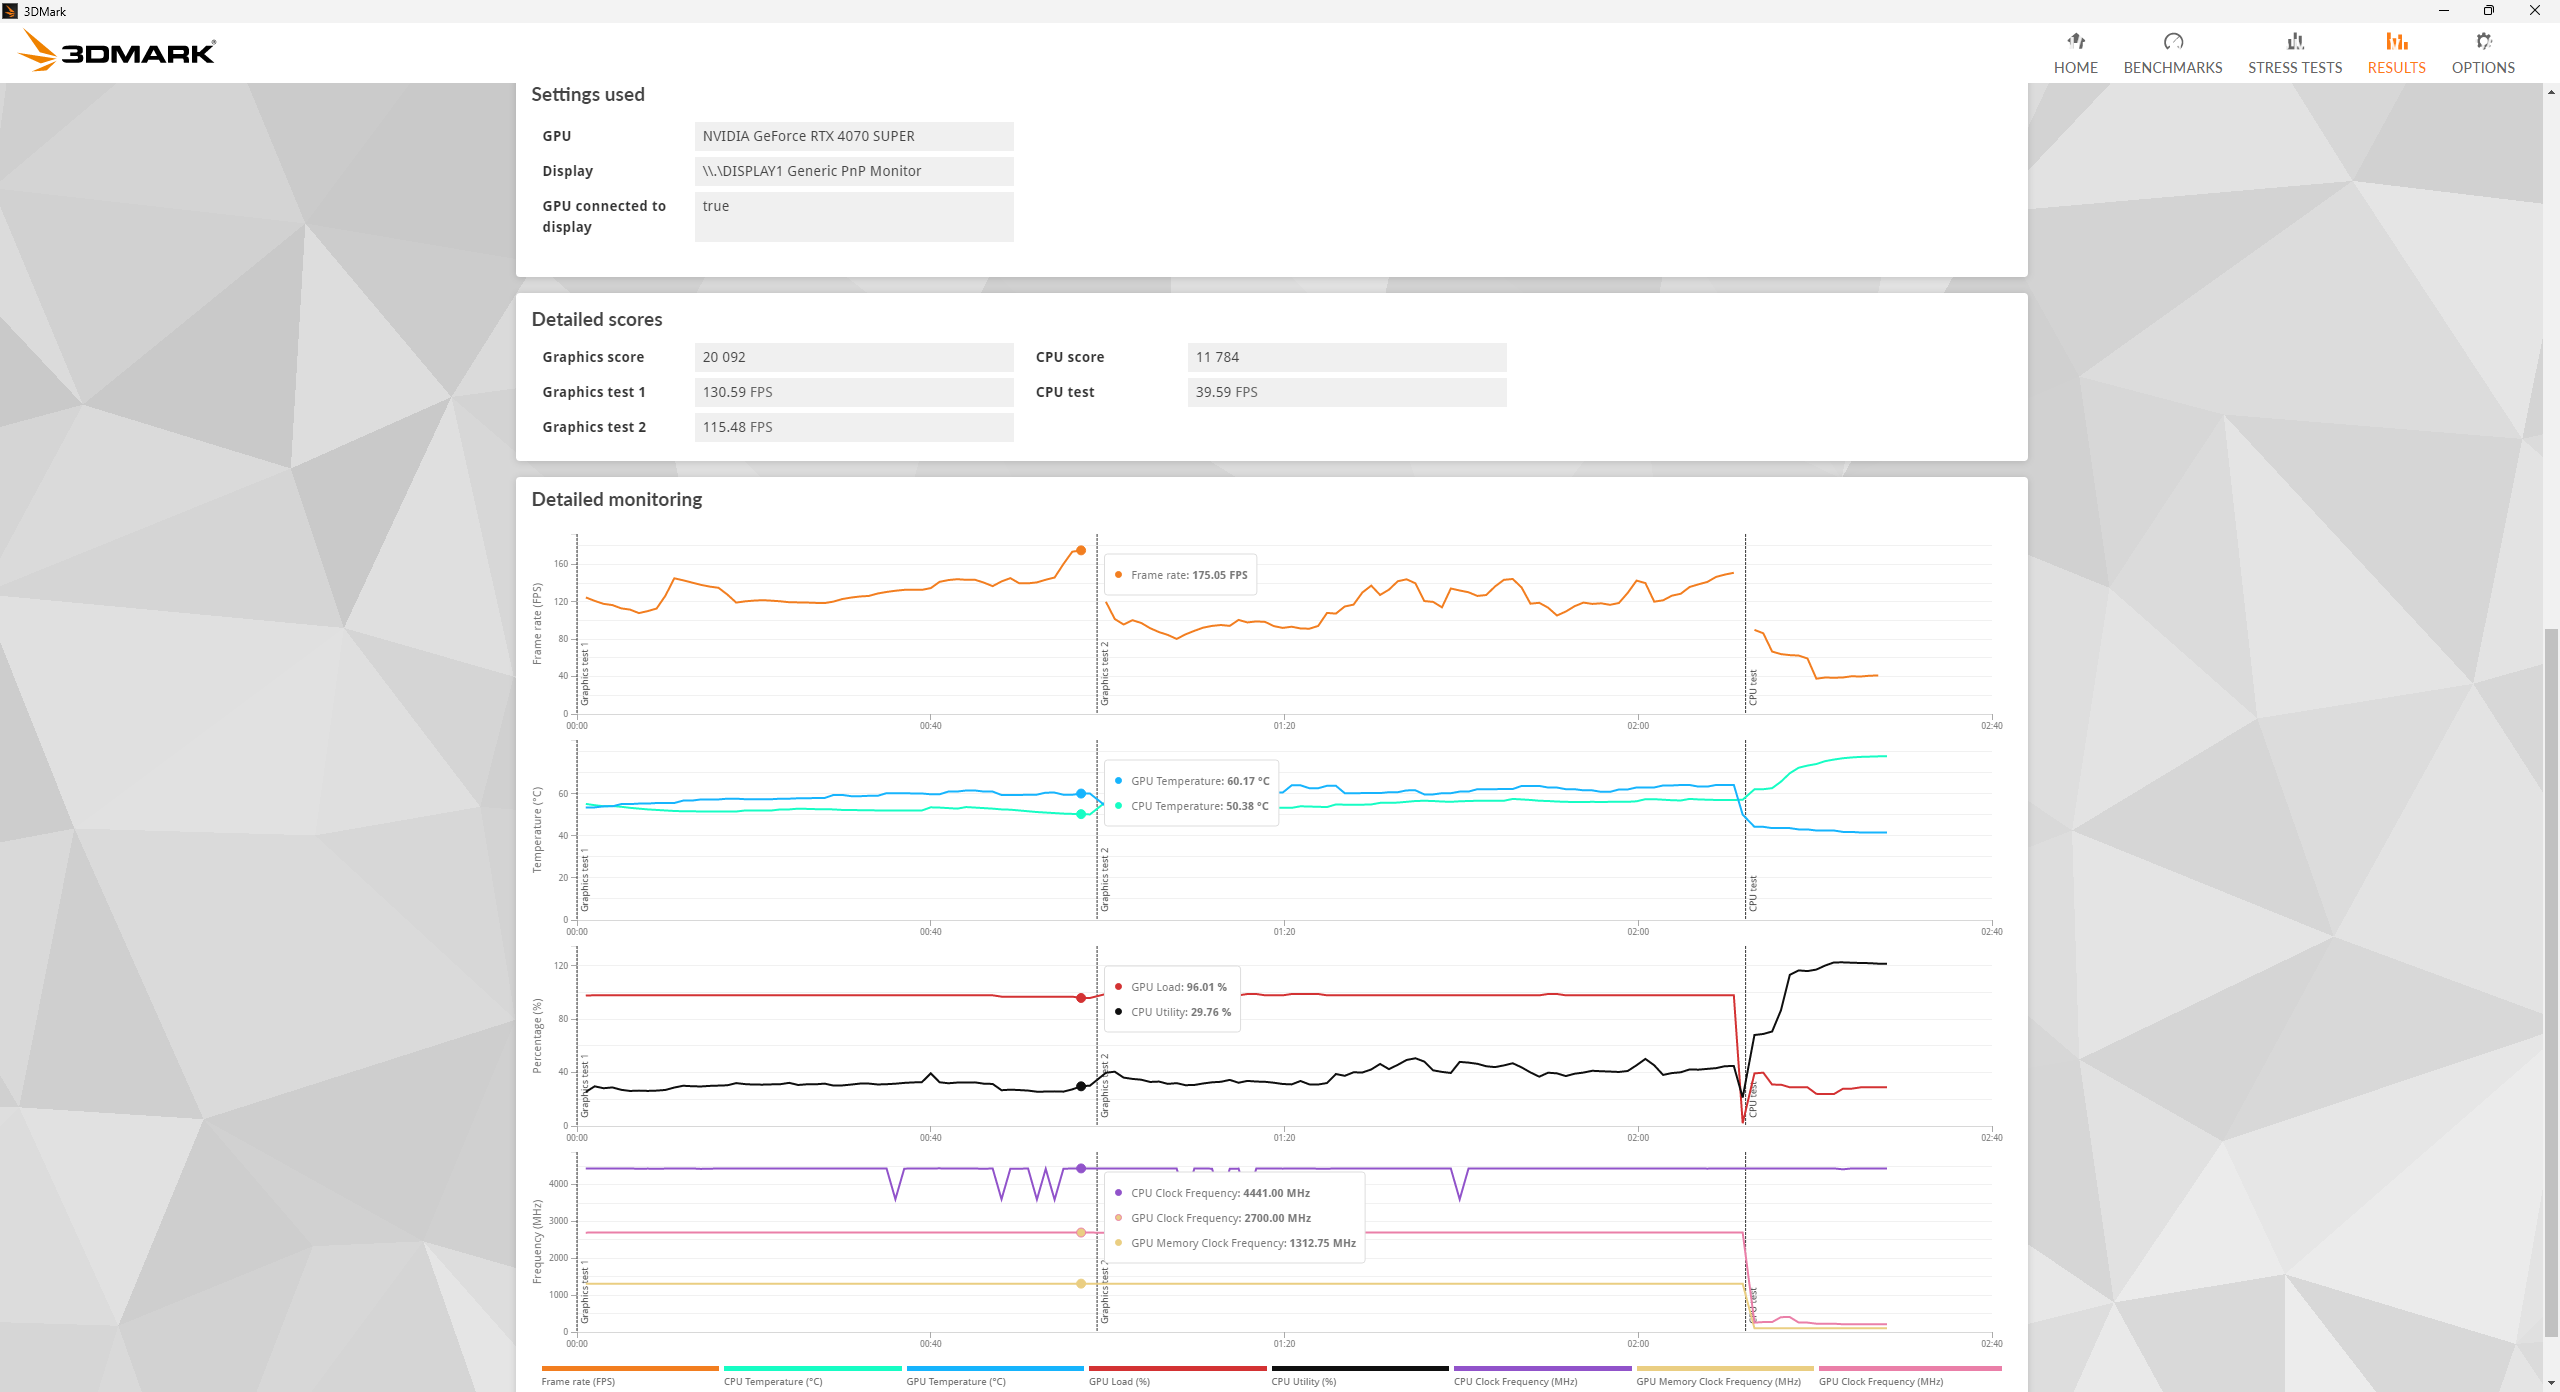Toggle GPU Temperature legend series

coord(994,1376)
